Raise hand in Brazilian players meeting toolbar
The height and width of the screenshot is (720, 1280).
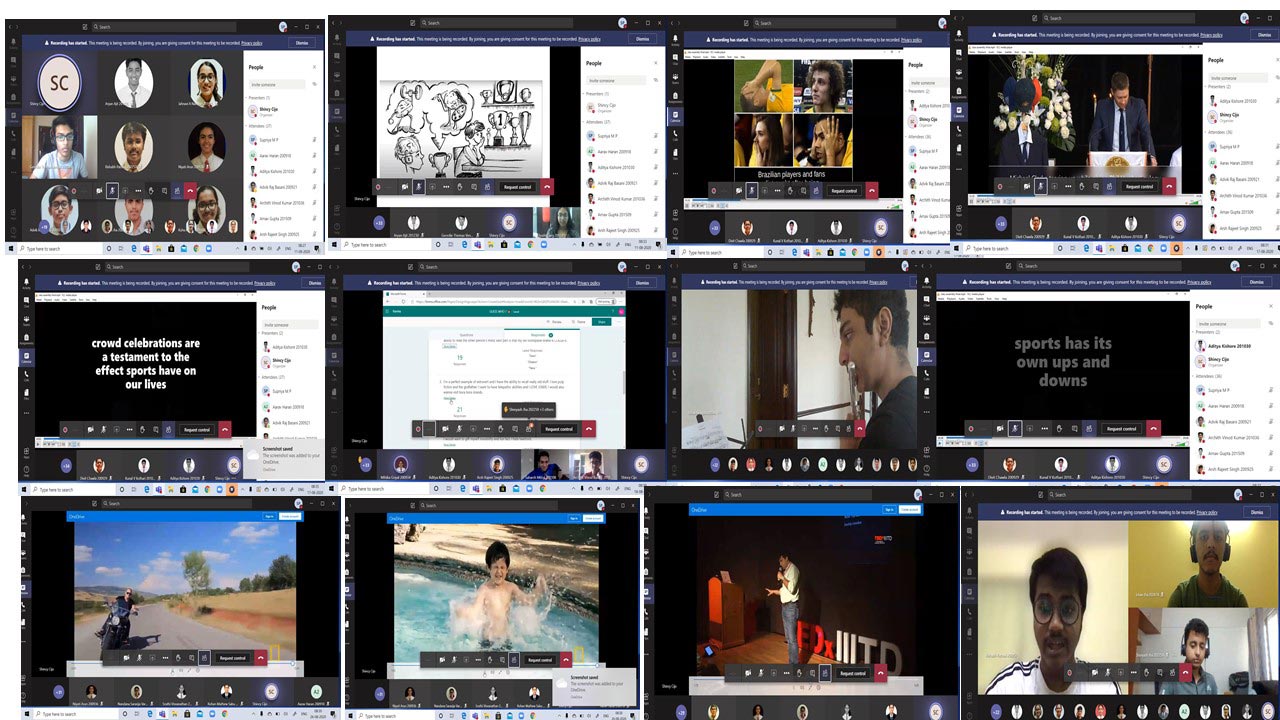click(790, 190)
